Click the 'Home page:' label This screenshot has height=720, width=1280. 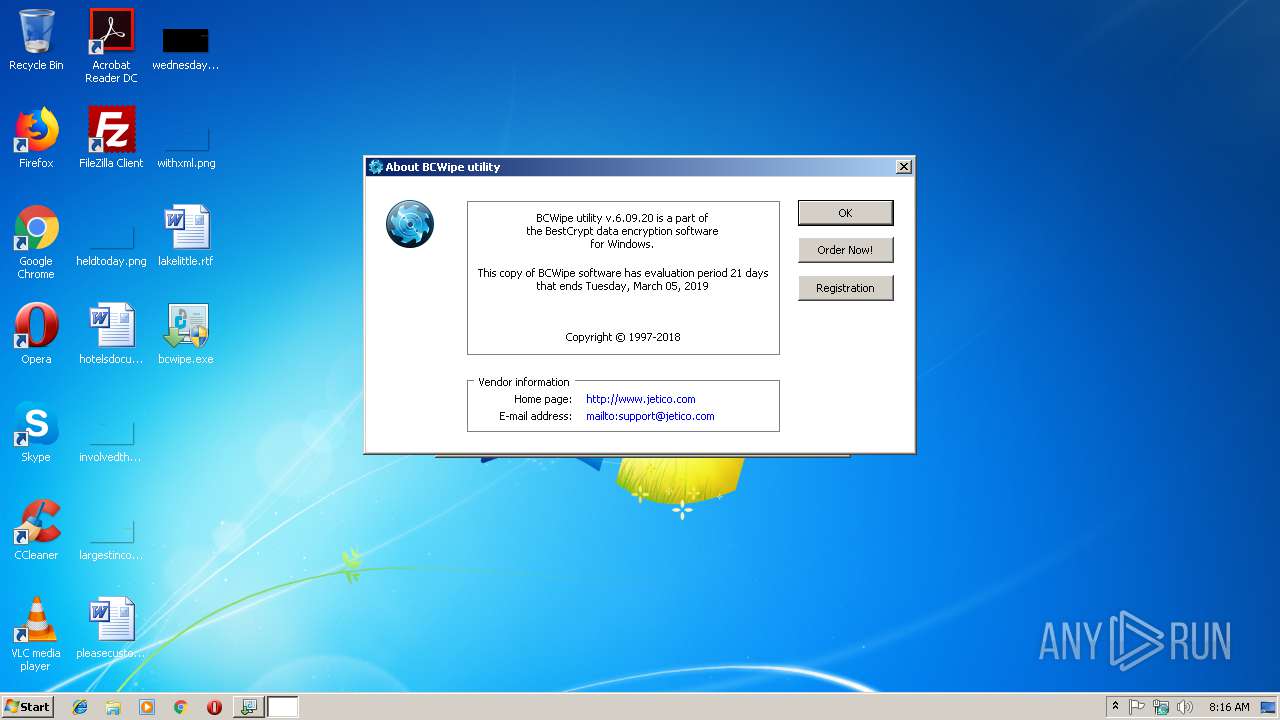point(543,399)
